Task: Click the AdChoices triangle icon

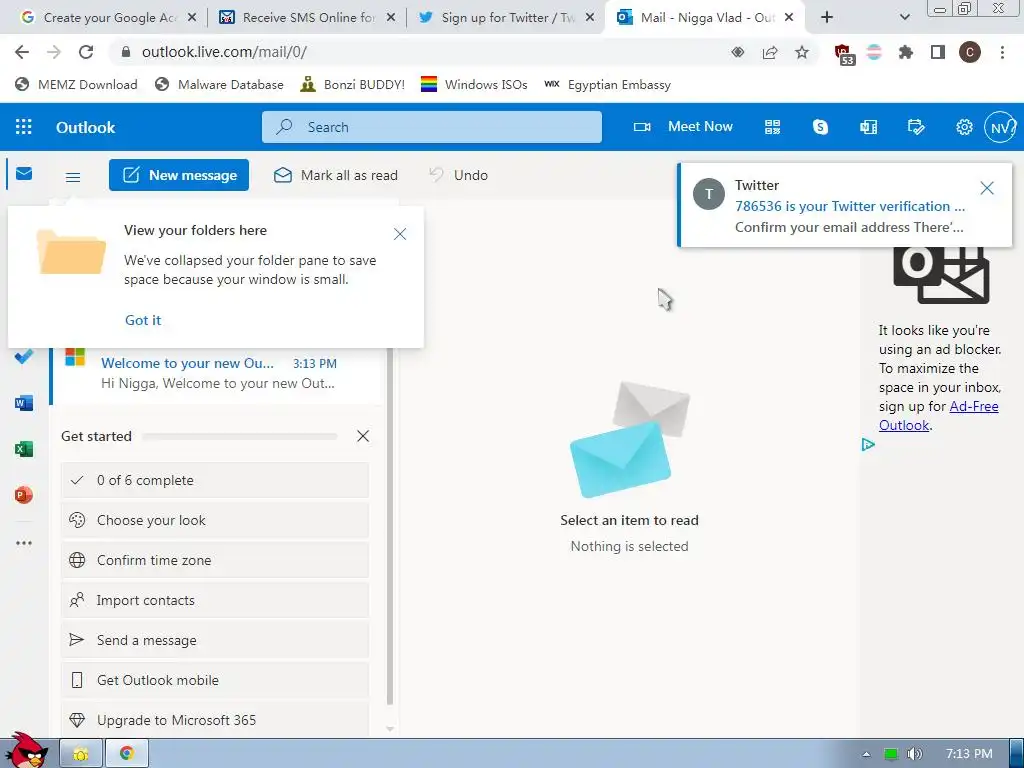Action: [x=868, y=445]
